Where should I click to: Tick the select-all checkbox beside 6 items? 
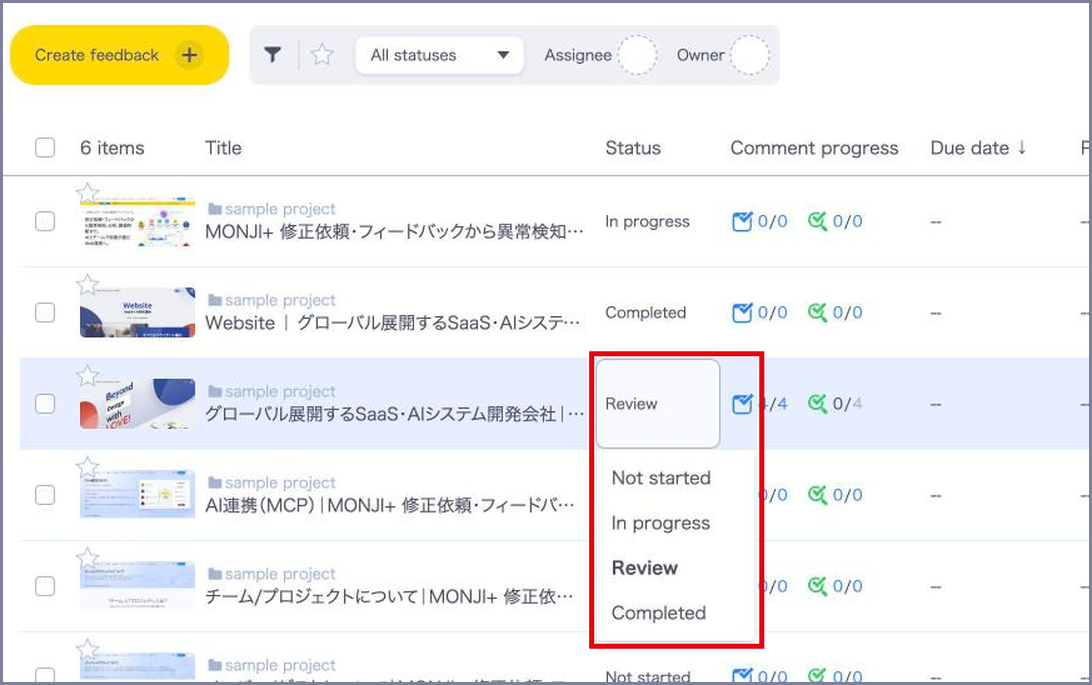pyautogui.click(x=45, y=148)
